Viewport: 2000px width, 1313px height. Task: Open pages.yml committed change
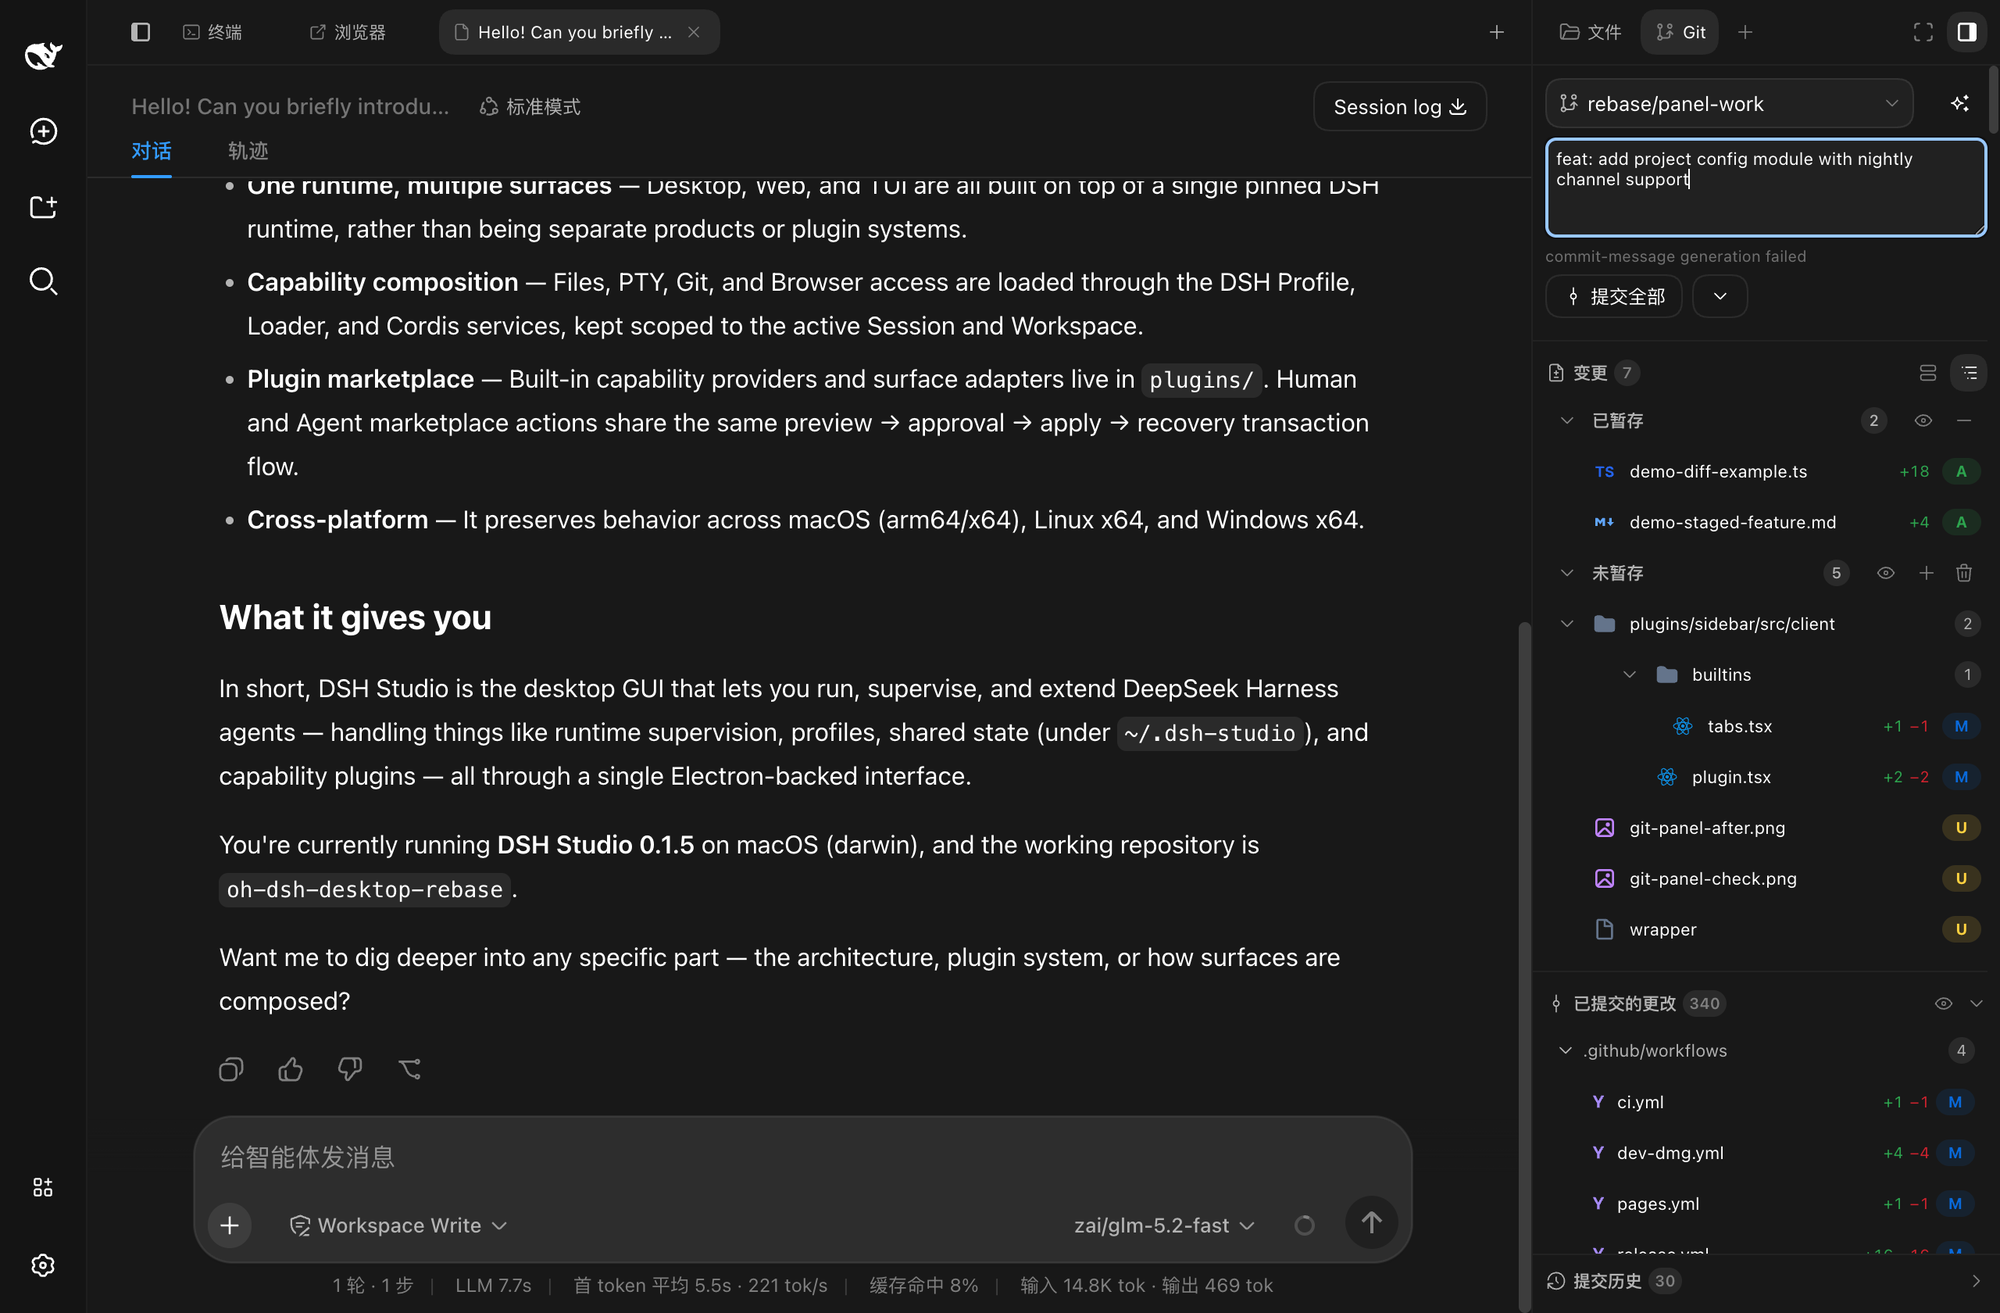(x=1765, y=1204)
